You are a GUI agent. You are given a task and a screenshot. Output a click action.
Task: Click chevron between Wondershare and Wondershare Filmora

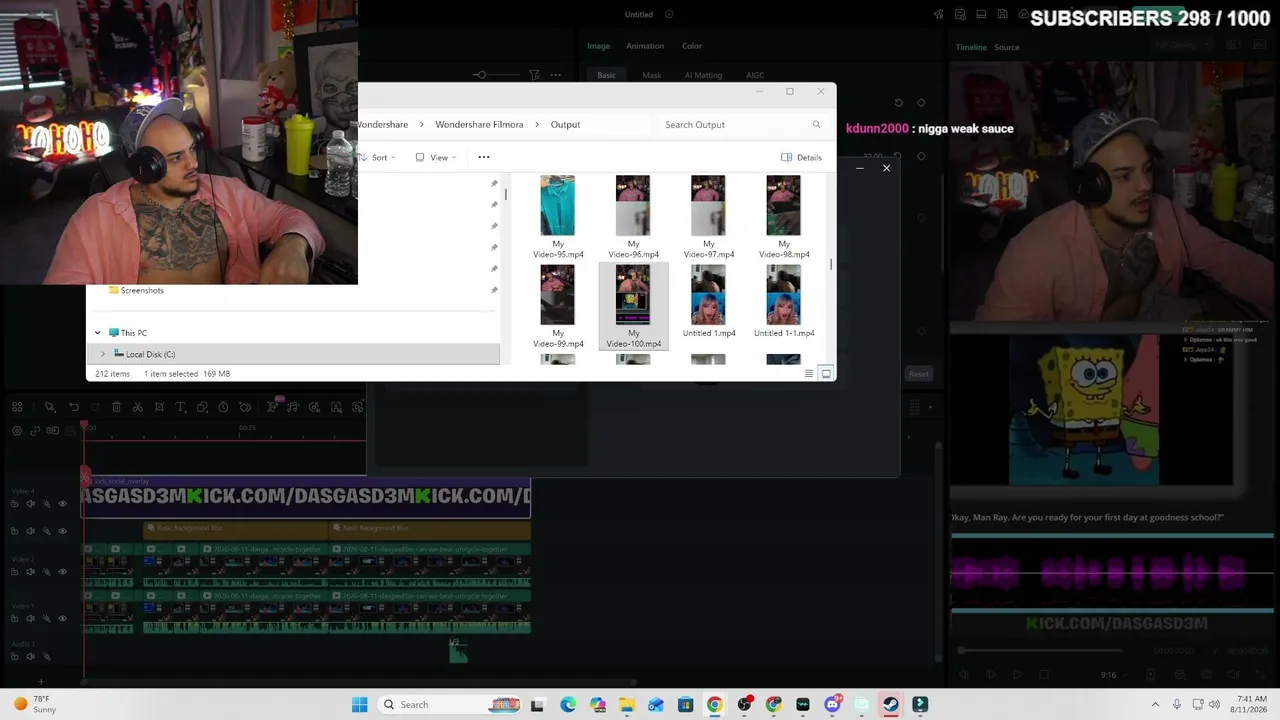pyautogui.click(x=421, y=125)
